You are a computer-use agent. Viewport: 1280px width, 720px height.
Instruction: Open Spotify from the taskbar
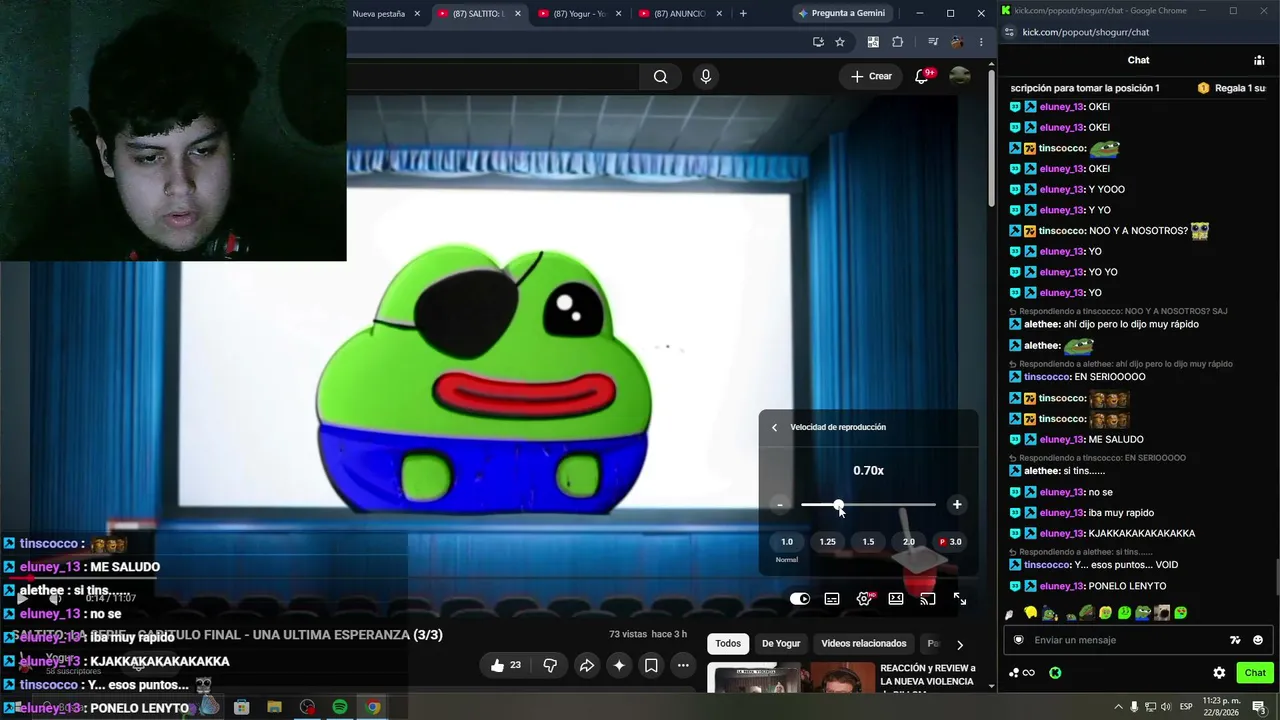pyautogui.click(x=340, y=707)
